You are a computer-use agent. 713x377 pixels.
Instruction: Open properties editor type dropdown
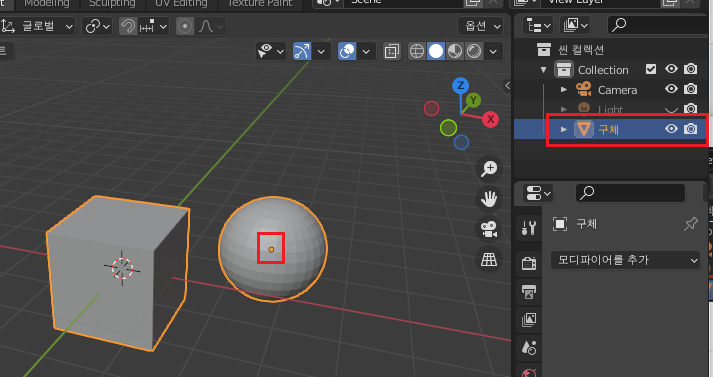[537, 193]
